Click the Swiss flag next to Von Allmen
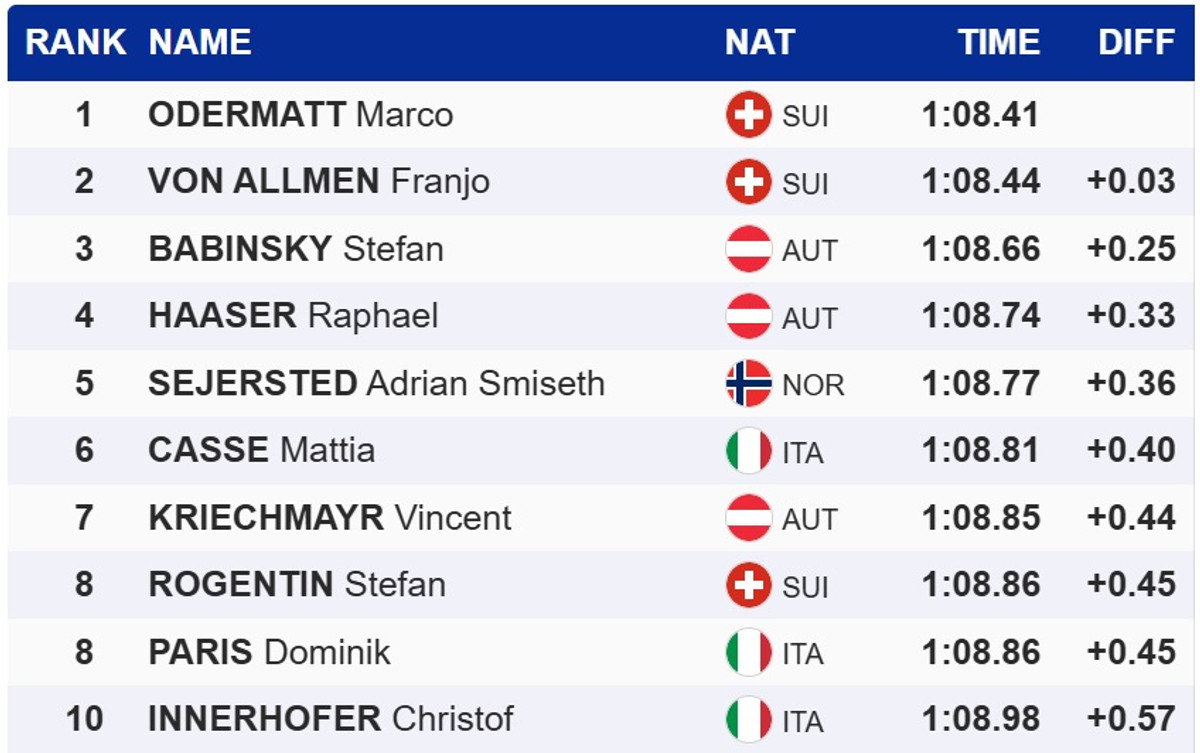 pyautogui.click(x=748, y=182)
